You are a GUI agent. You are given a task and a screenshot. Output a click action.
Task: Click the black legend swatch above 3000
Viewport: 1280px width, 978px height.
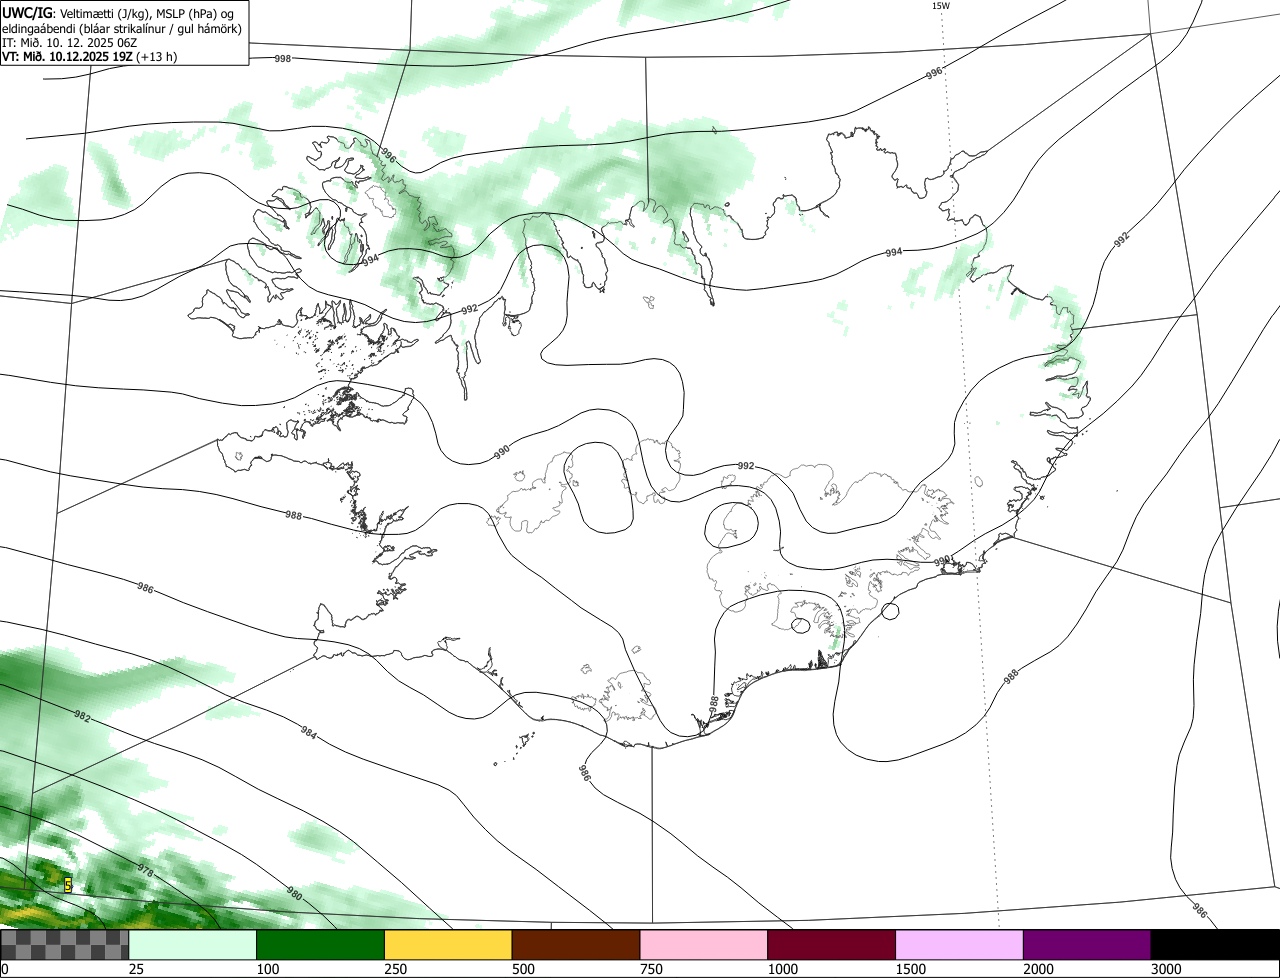(x=1215, y=945)
